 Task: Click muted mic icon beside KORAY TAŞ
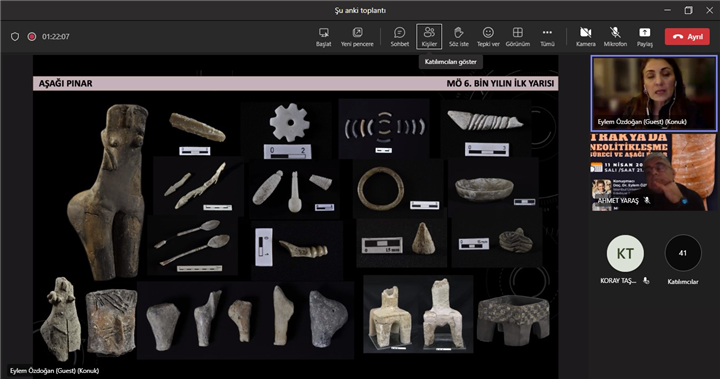pyautogui.click(x=646, y=281)
